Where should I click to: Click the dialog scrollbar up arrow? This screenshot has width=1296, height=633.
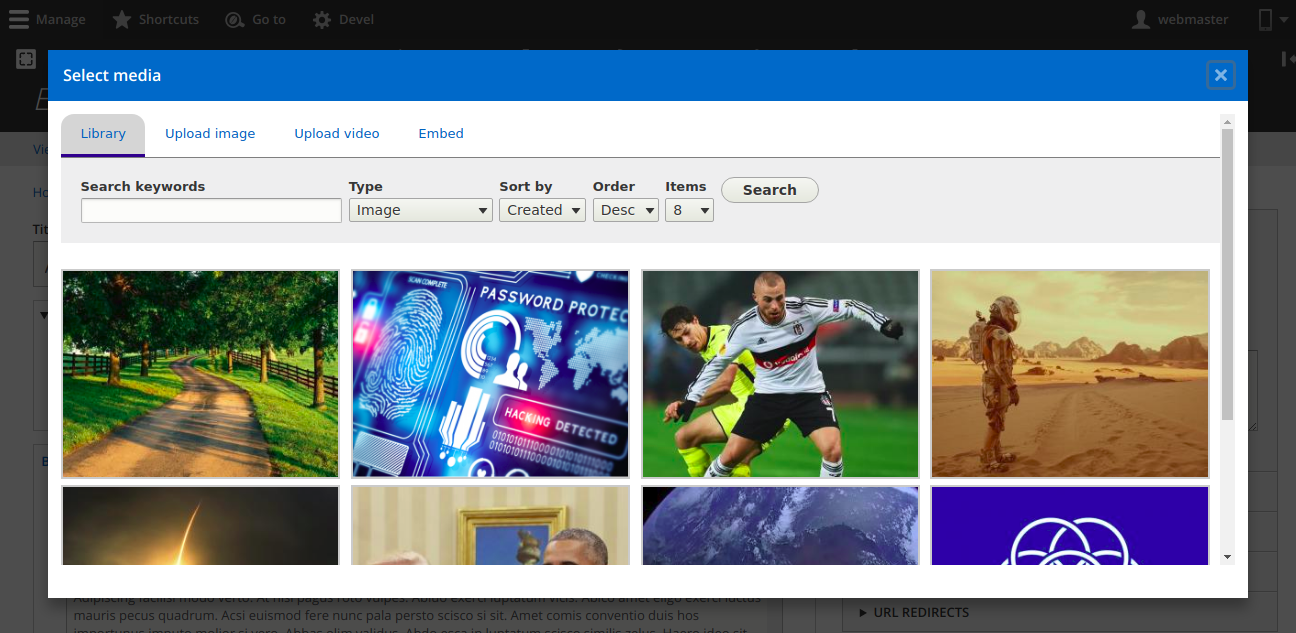(x=1227, y=121)
